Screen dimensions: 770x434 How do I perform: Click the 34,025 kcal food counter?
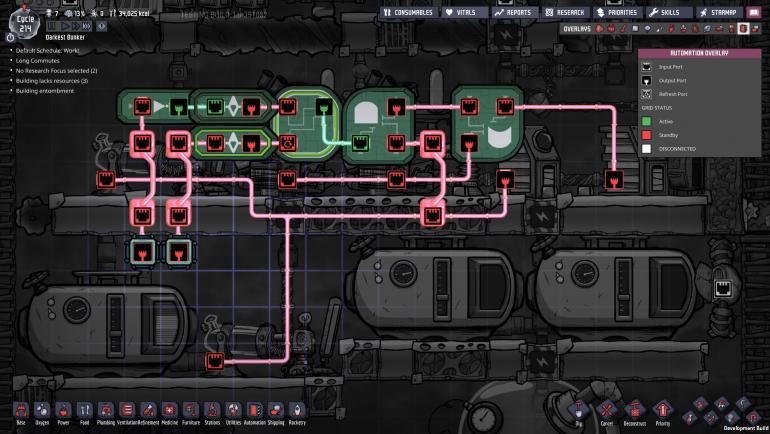[x=130, y=13]
